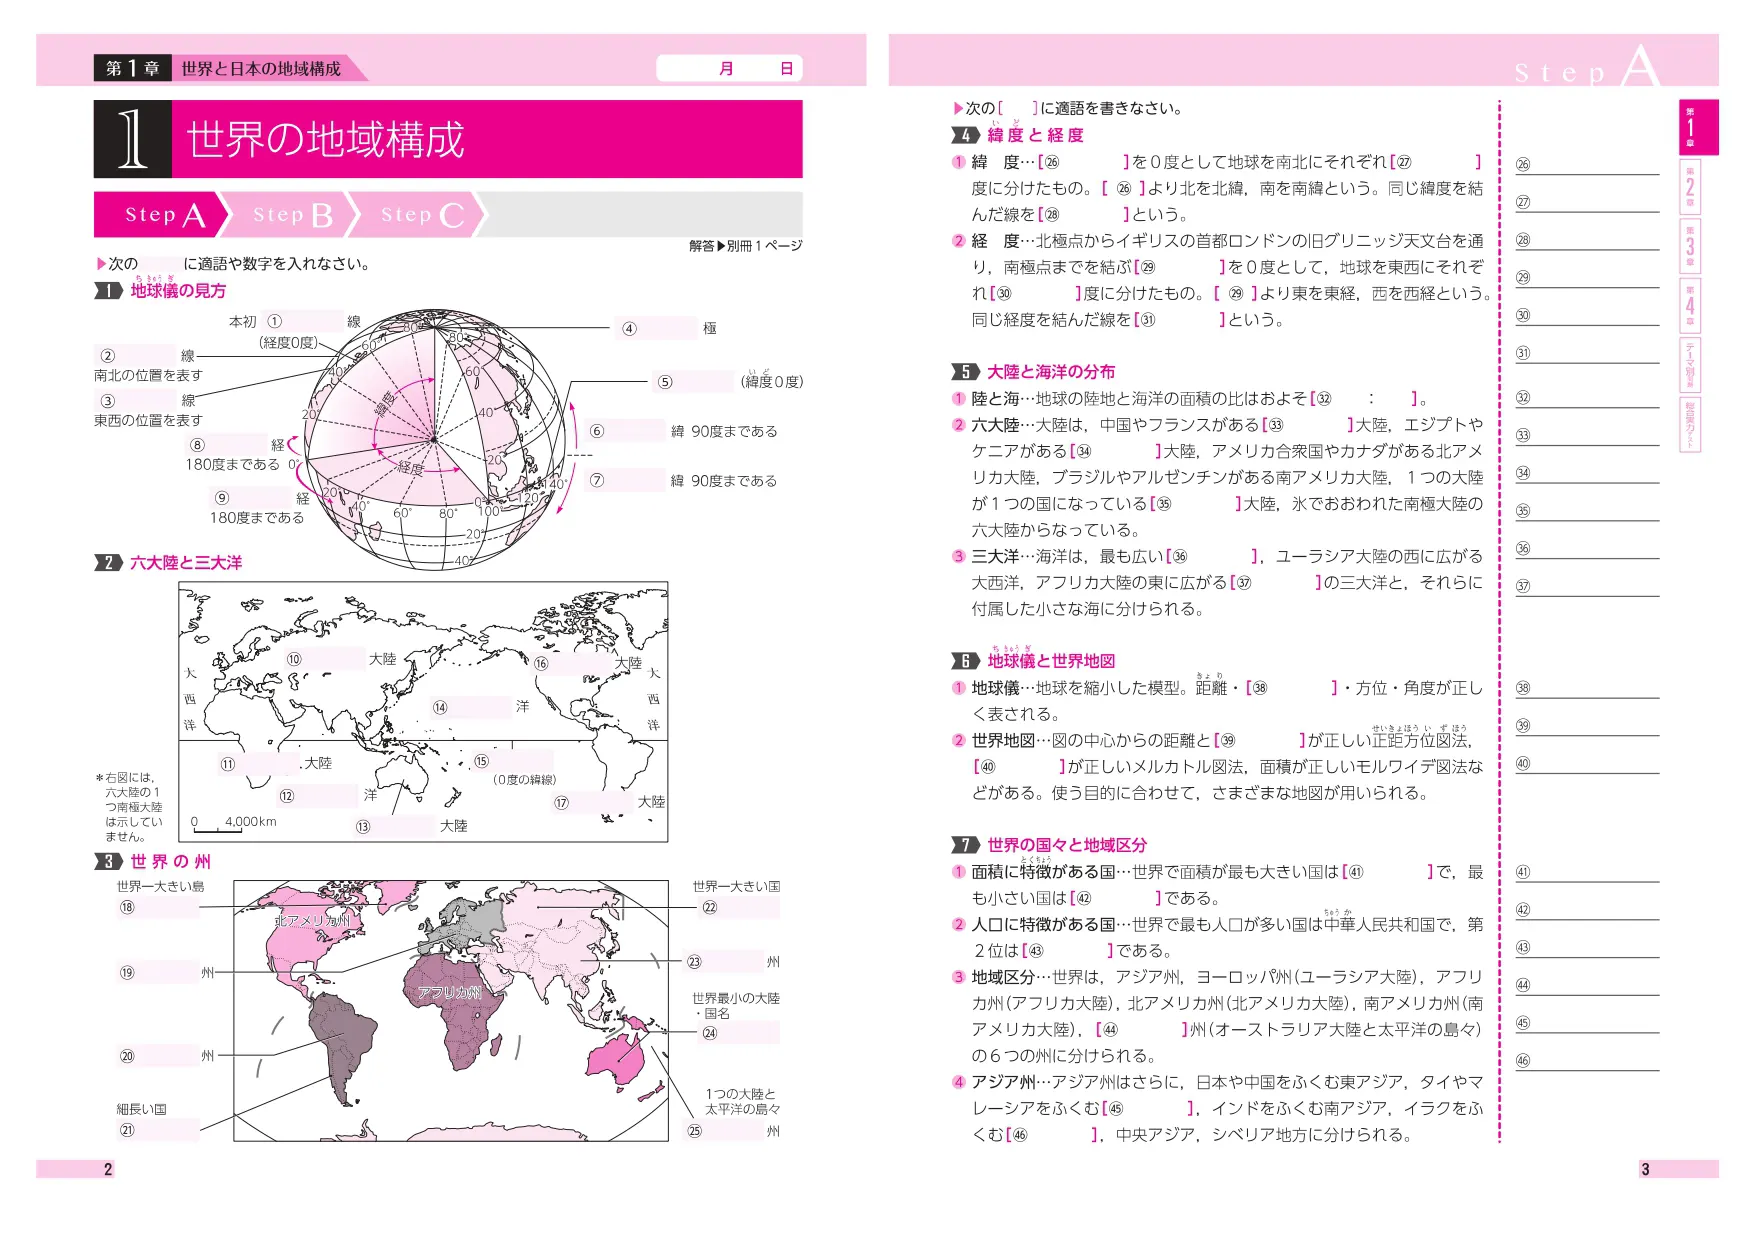
Task: Click the colored world regions map
Action: (x=451, y=1011)
